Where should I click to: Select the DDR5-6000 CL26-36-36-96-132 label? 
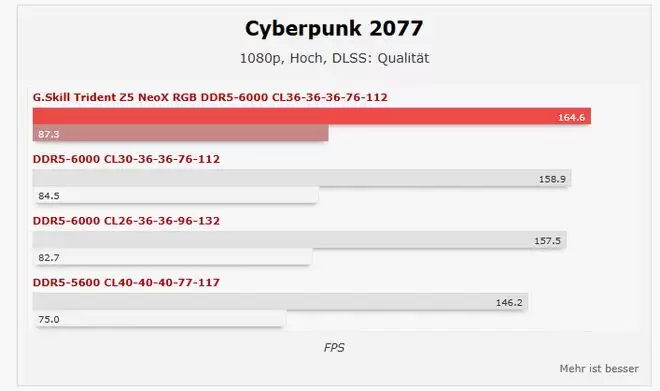[x=126, y=221]
